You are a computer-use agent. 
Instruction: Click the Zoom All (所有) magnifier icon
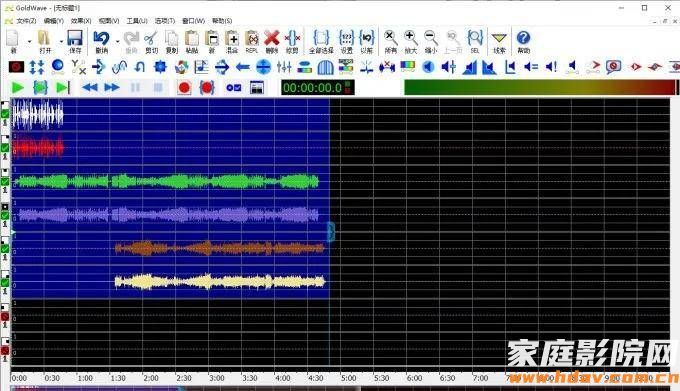pyautogui.click(x=390, y=39)
